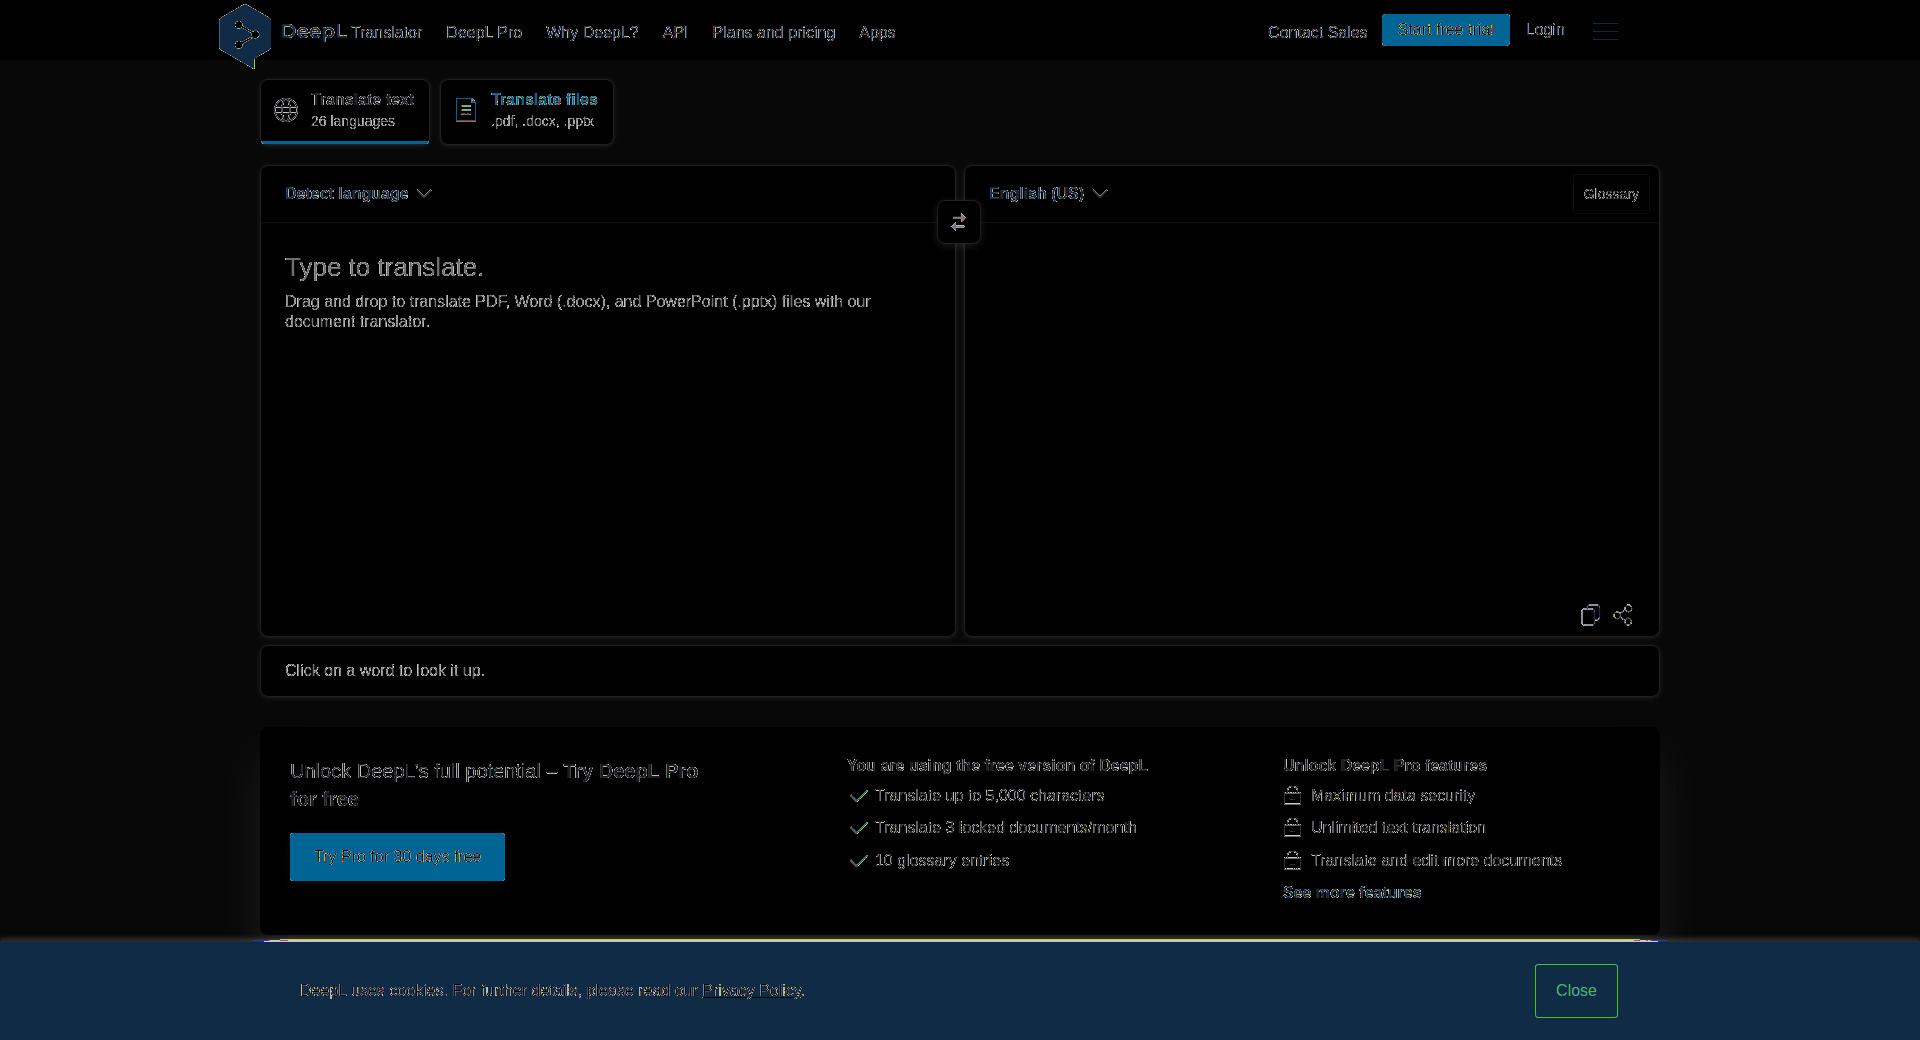Click 'Unlock DeepL's full potential' heading
Image resolution: width=1920 pixels, height=1040 pixels.
pos(494,785)
